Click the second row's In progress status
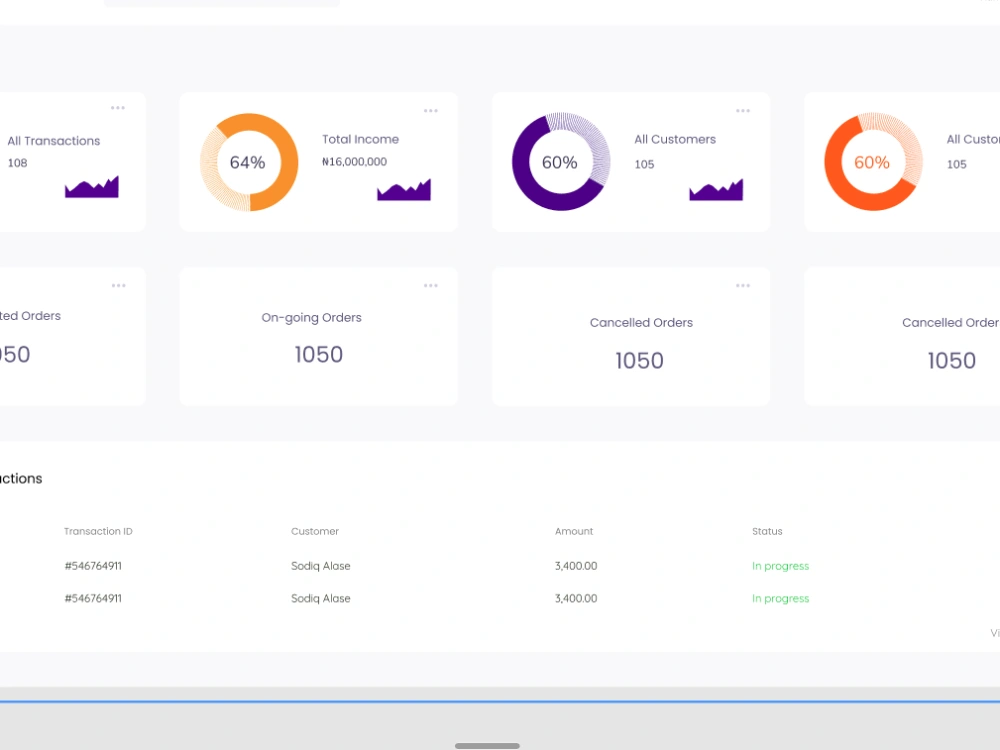 point(781,599)
